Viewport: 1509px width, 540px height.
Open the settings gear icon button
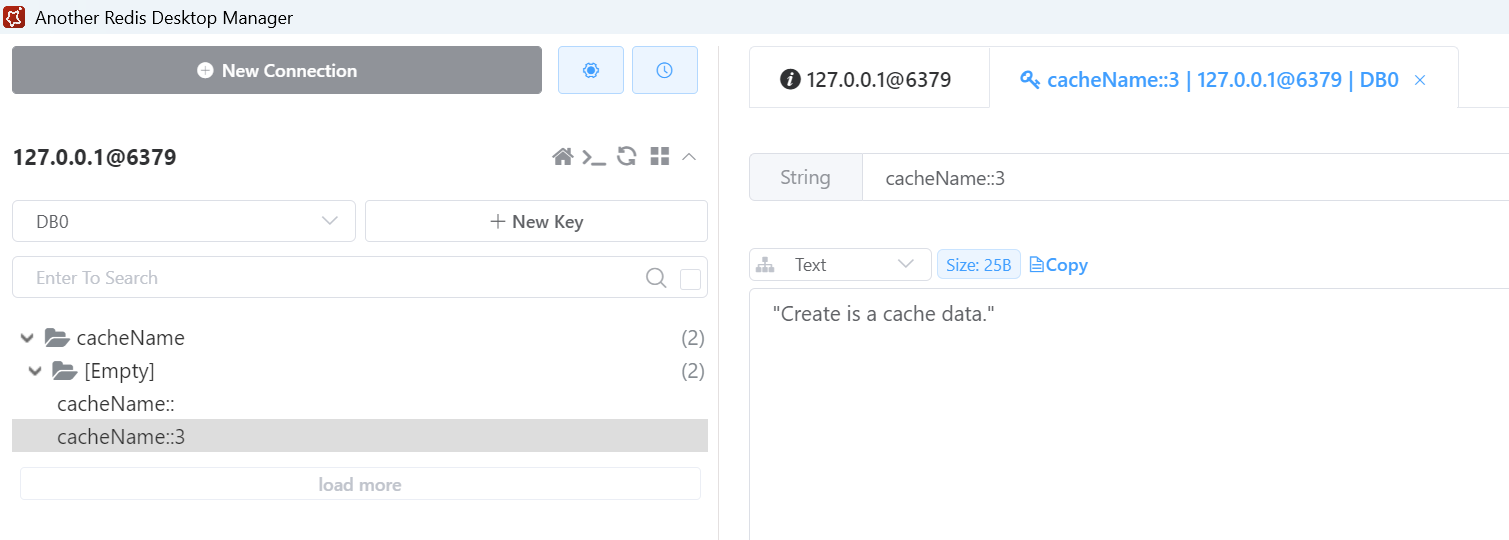[591, 70]
